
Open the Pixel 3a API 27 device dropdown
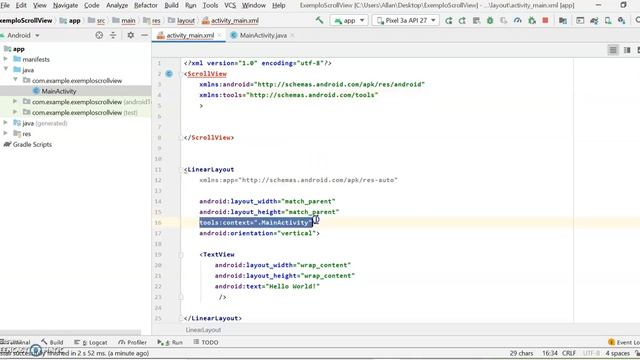coord(406,20)
